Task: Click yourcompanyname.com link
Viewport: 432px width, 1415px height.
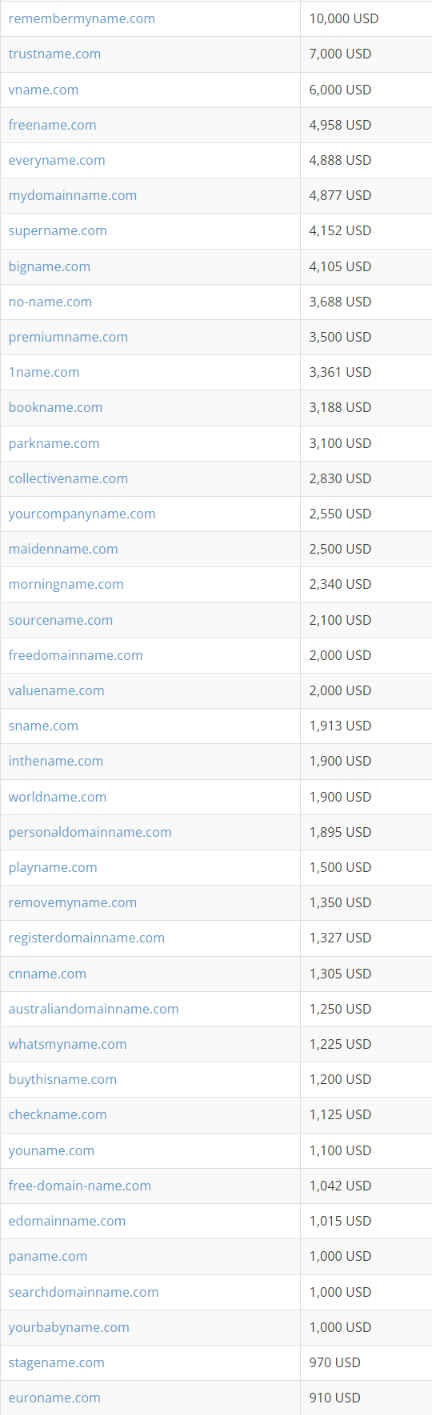Action: pyautogui.click(x=82, y=513)
